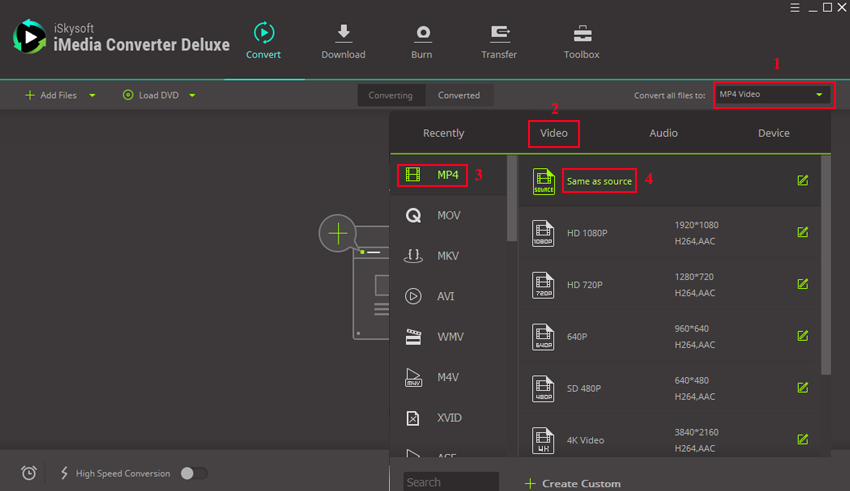Select the Same as source preset

coord(669,181)
